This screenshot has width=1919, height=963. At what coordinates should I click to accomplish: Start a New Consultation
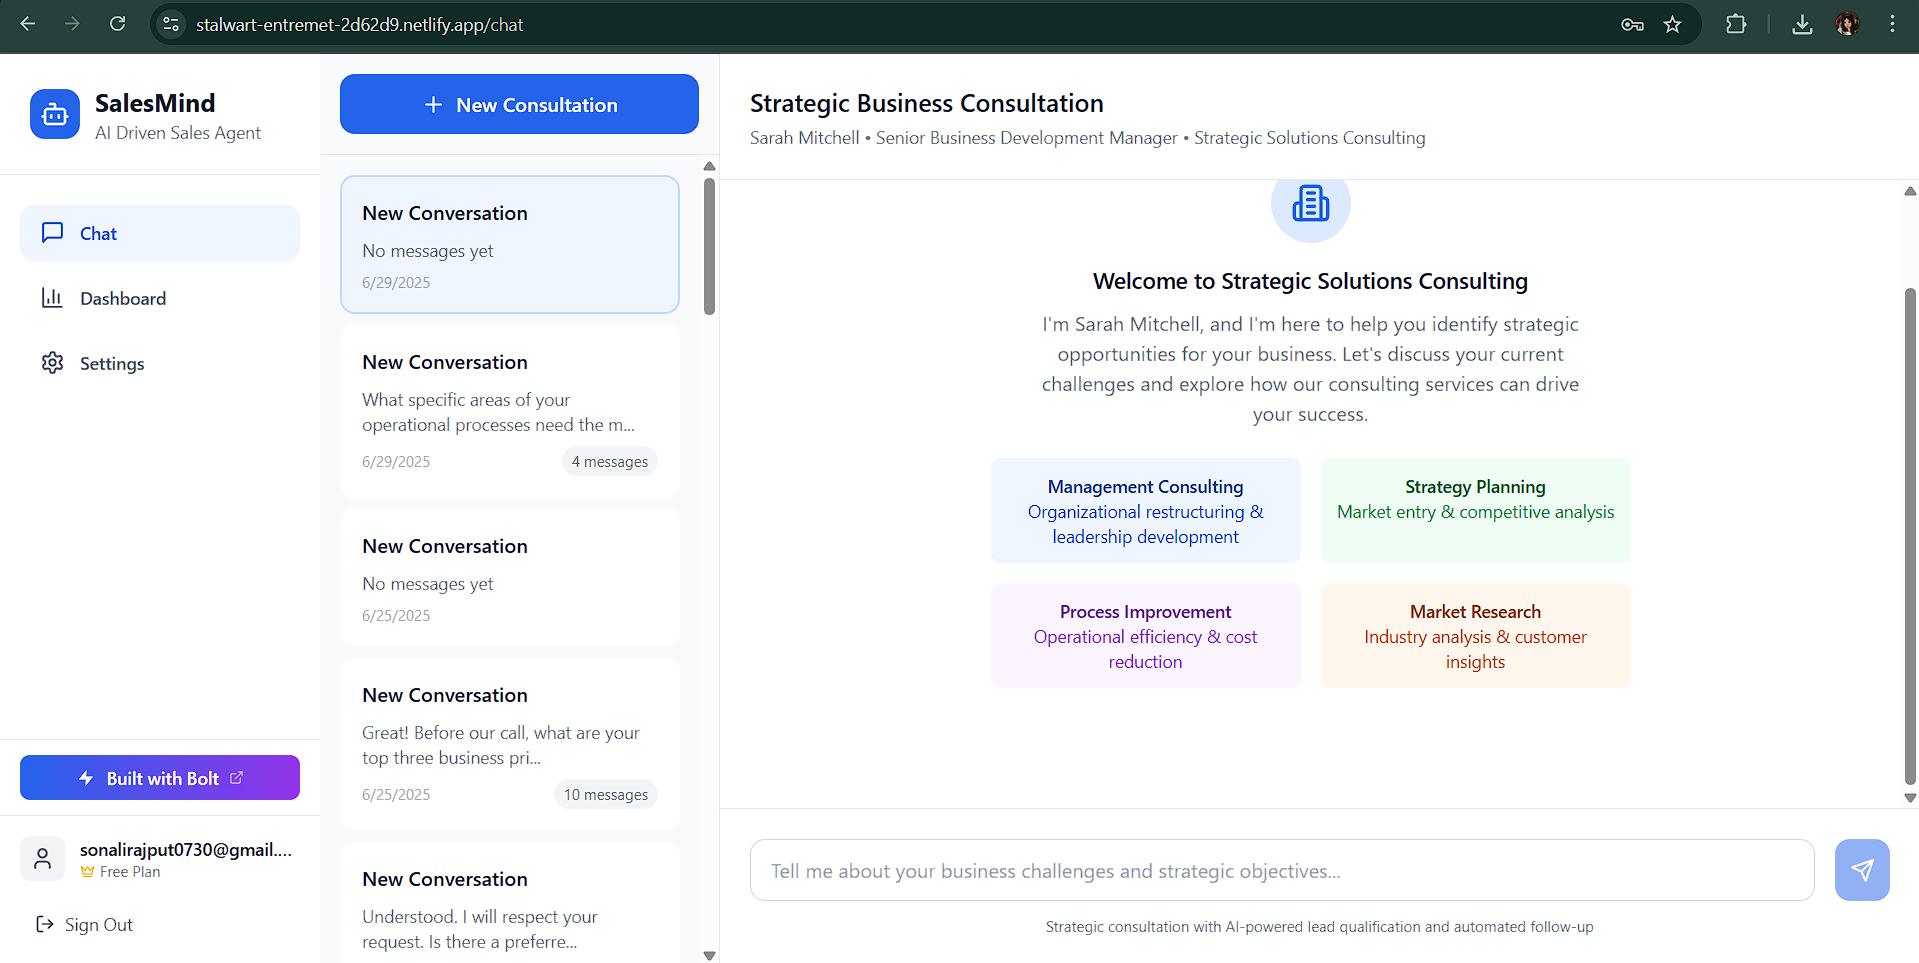coord(519,104)
